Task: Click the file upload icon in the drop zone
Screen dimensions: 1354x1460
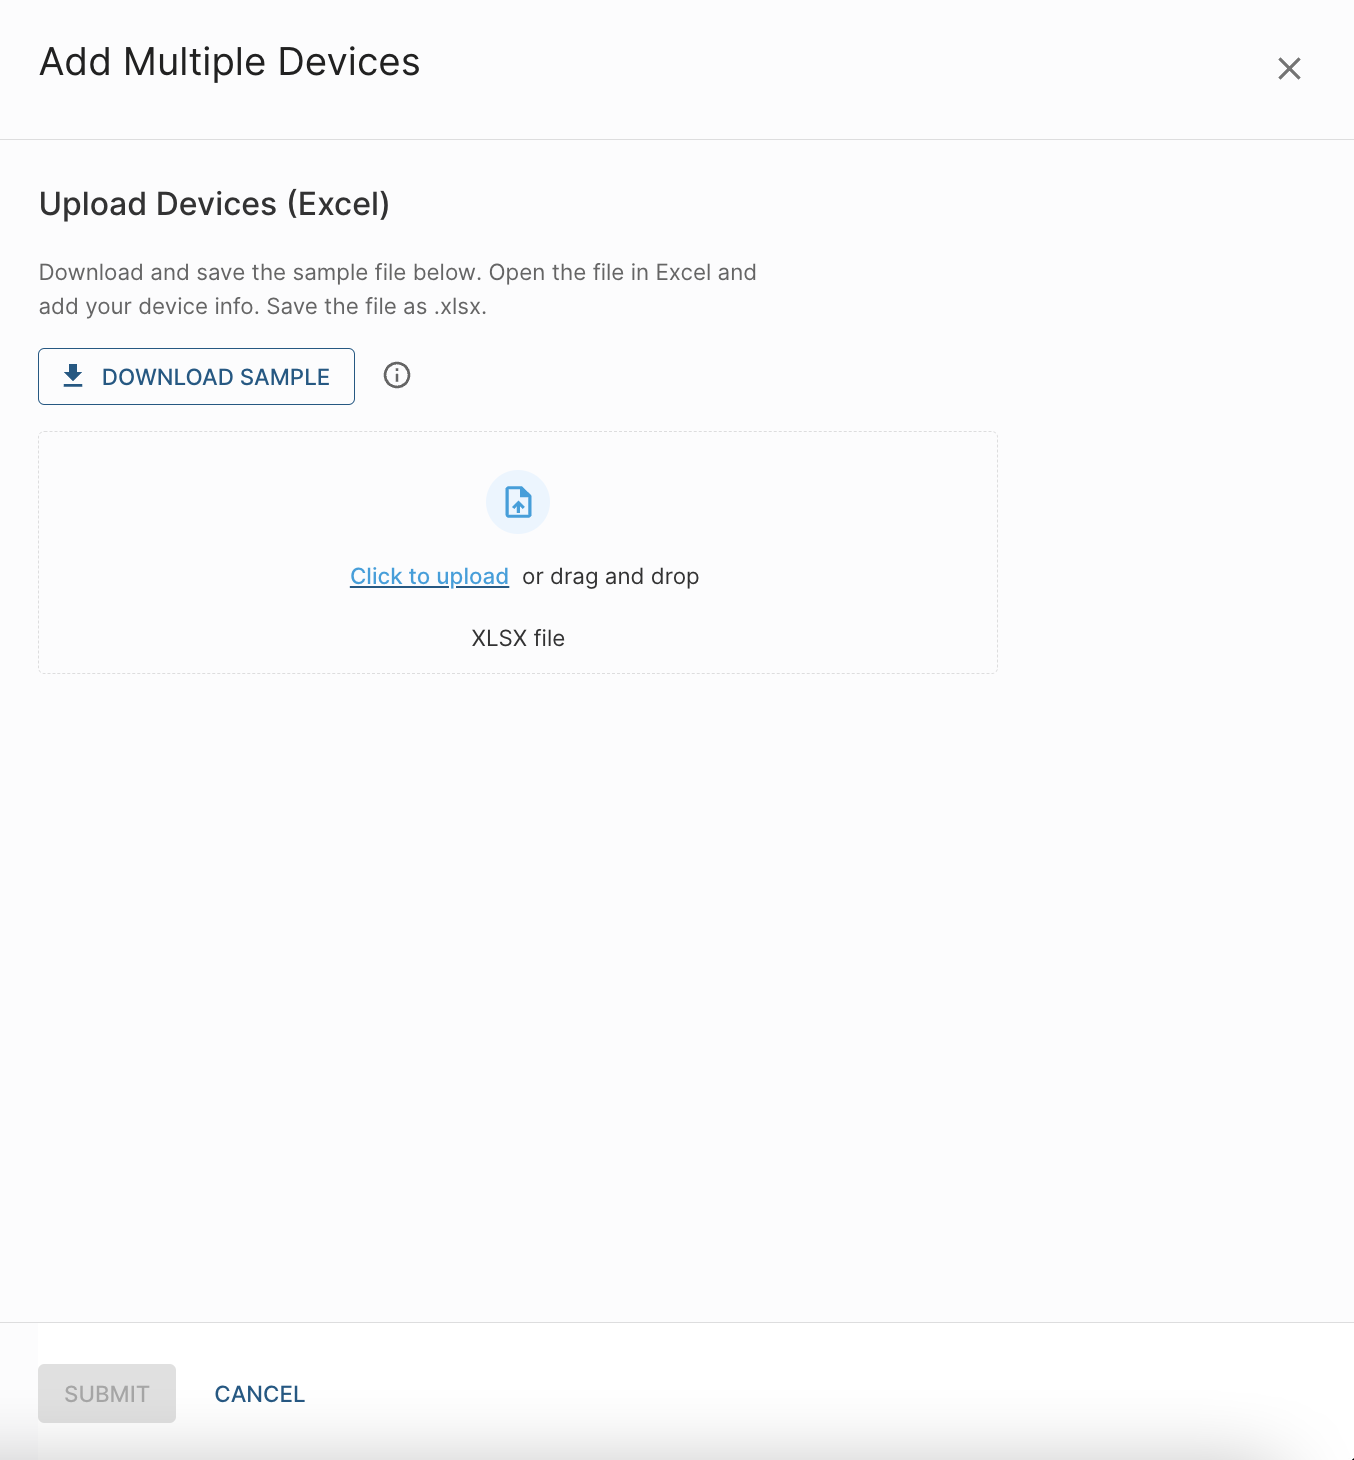Action: point(518,502)
